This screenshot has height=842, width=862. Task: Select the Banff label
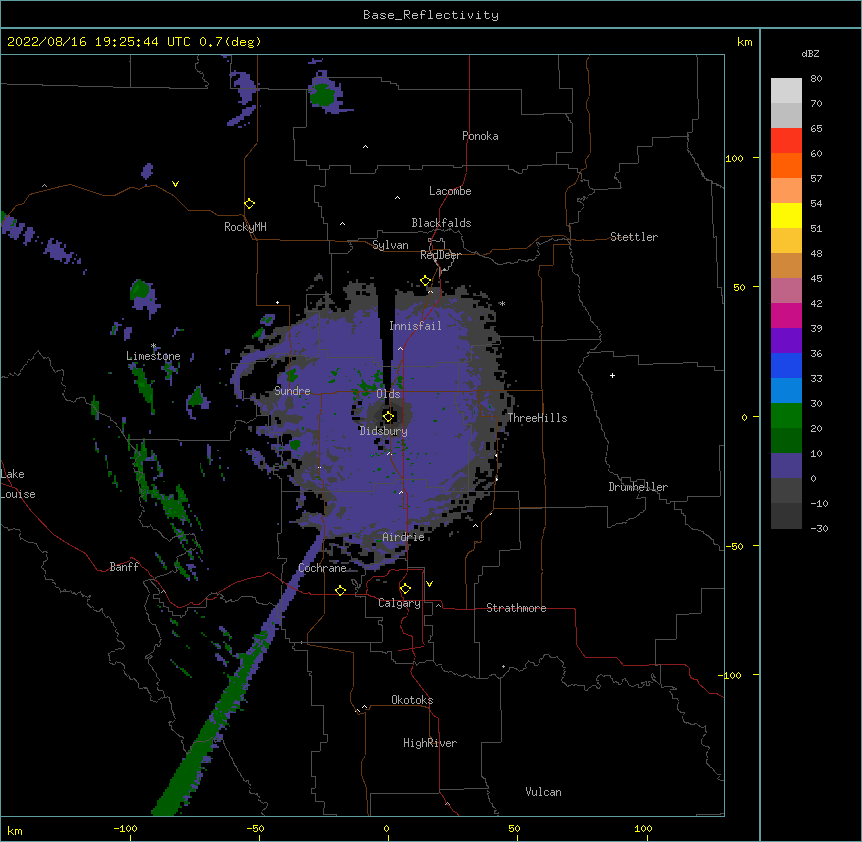coord(124,567)
